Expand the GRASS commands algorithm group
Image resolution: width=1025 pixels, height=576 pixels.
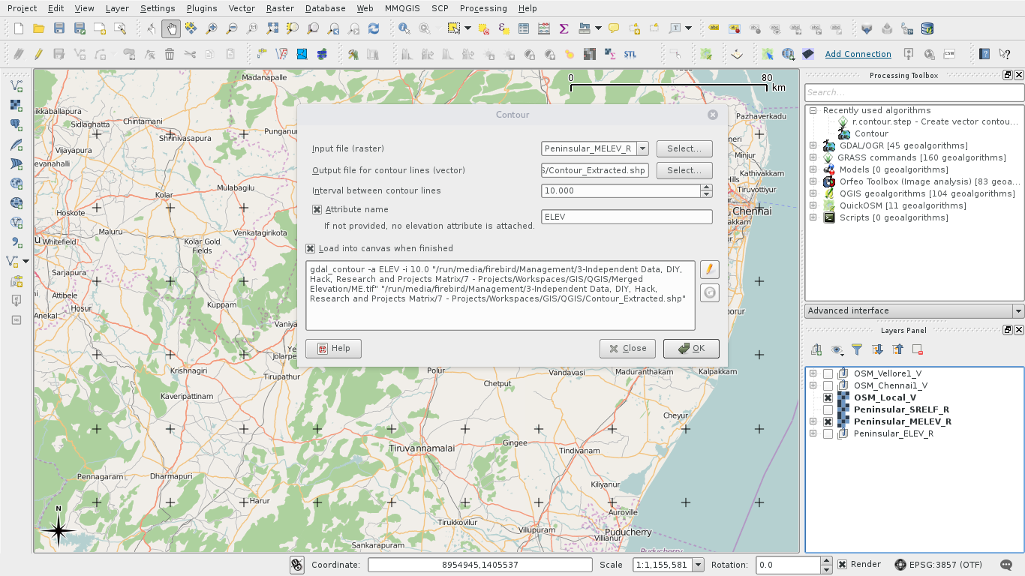click(814, 157)
